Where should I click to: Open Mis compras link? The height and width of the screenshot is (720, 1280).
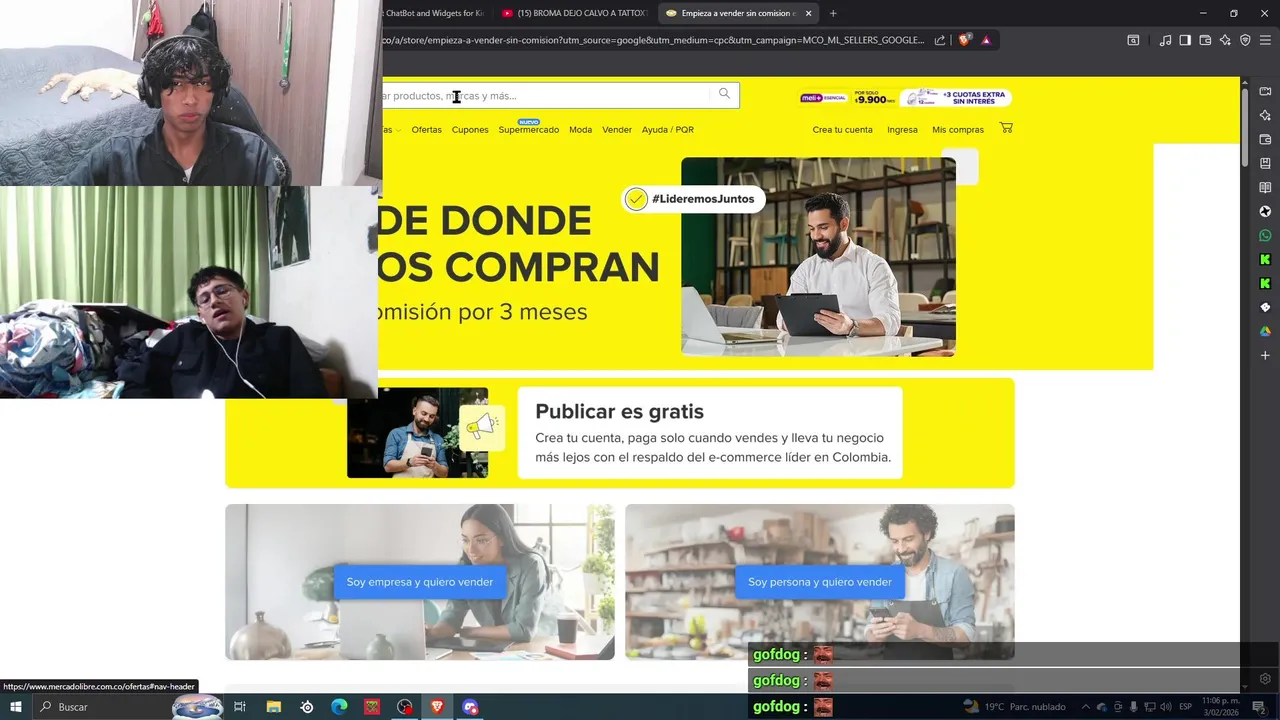tap(958, 130)
